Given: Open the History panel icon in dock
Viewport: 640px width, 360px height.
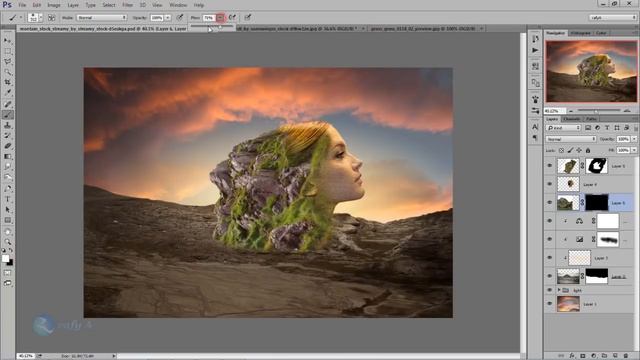Looking at the screenshot, I should point(535,39).
